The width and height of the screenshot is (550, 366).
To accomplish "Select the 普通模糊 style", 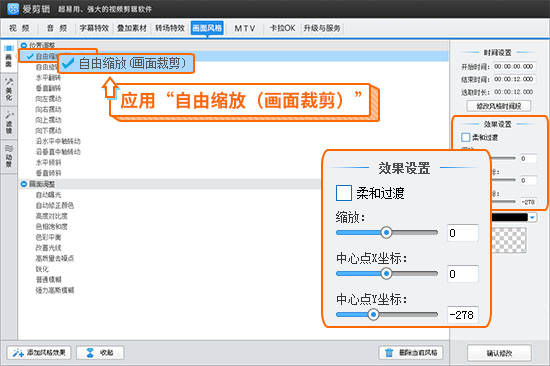I will (x=48, y=280).
